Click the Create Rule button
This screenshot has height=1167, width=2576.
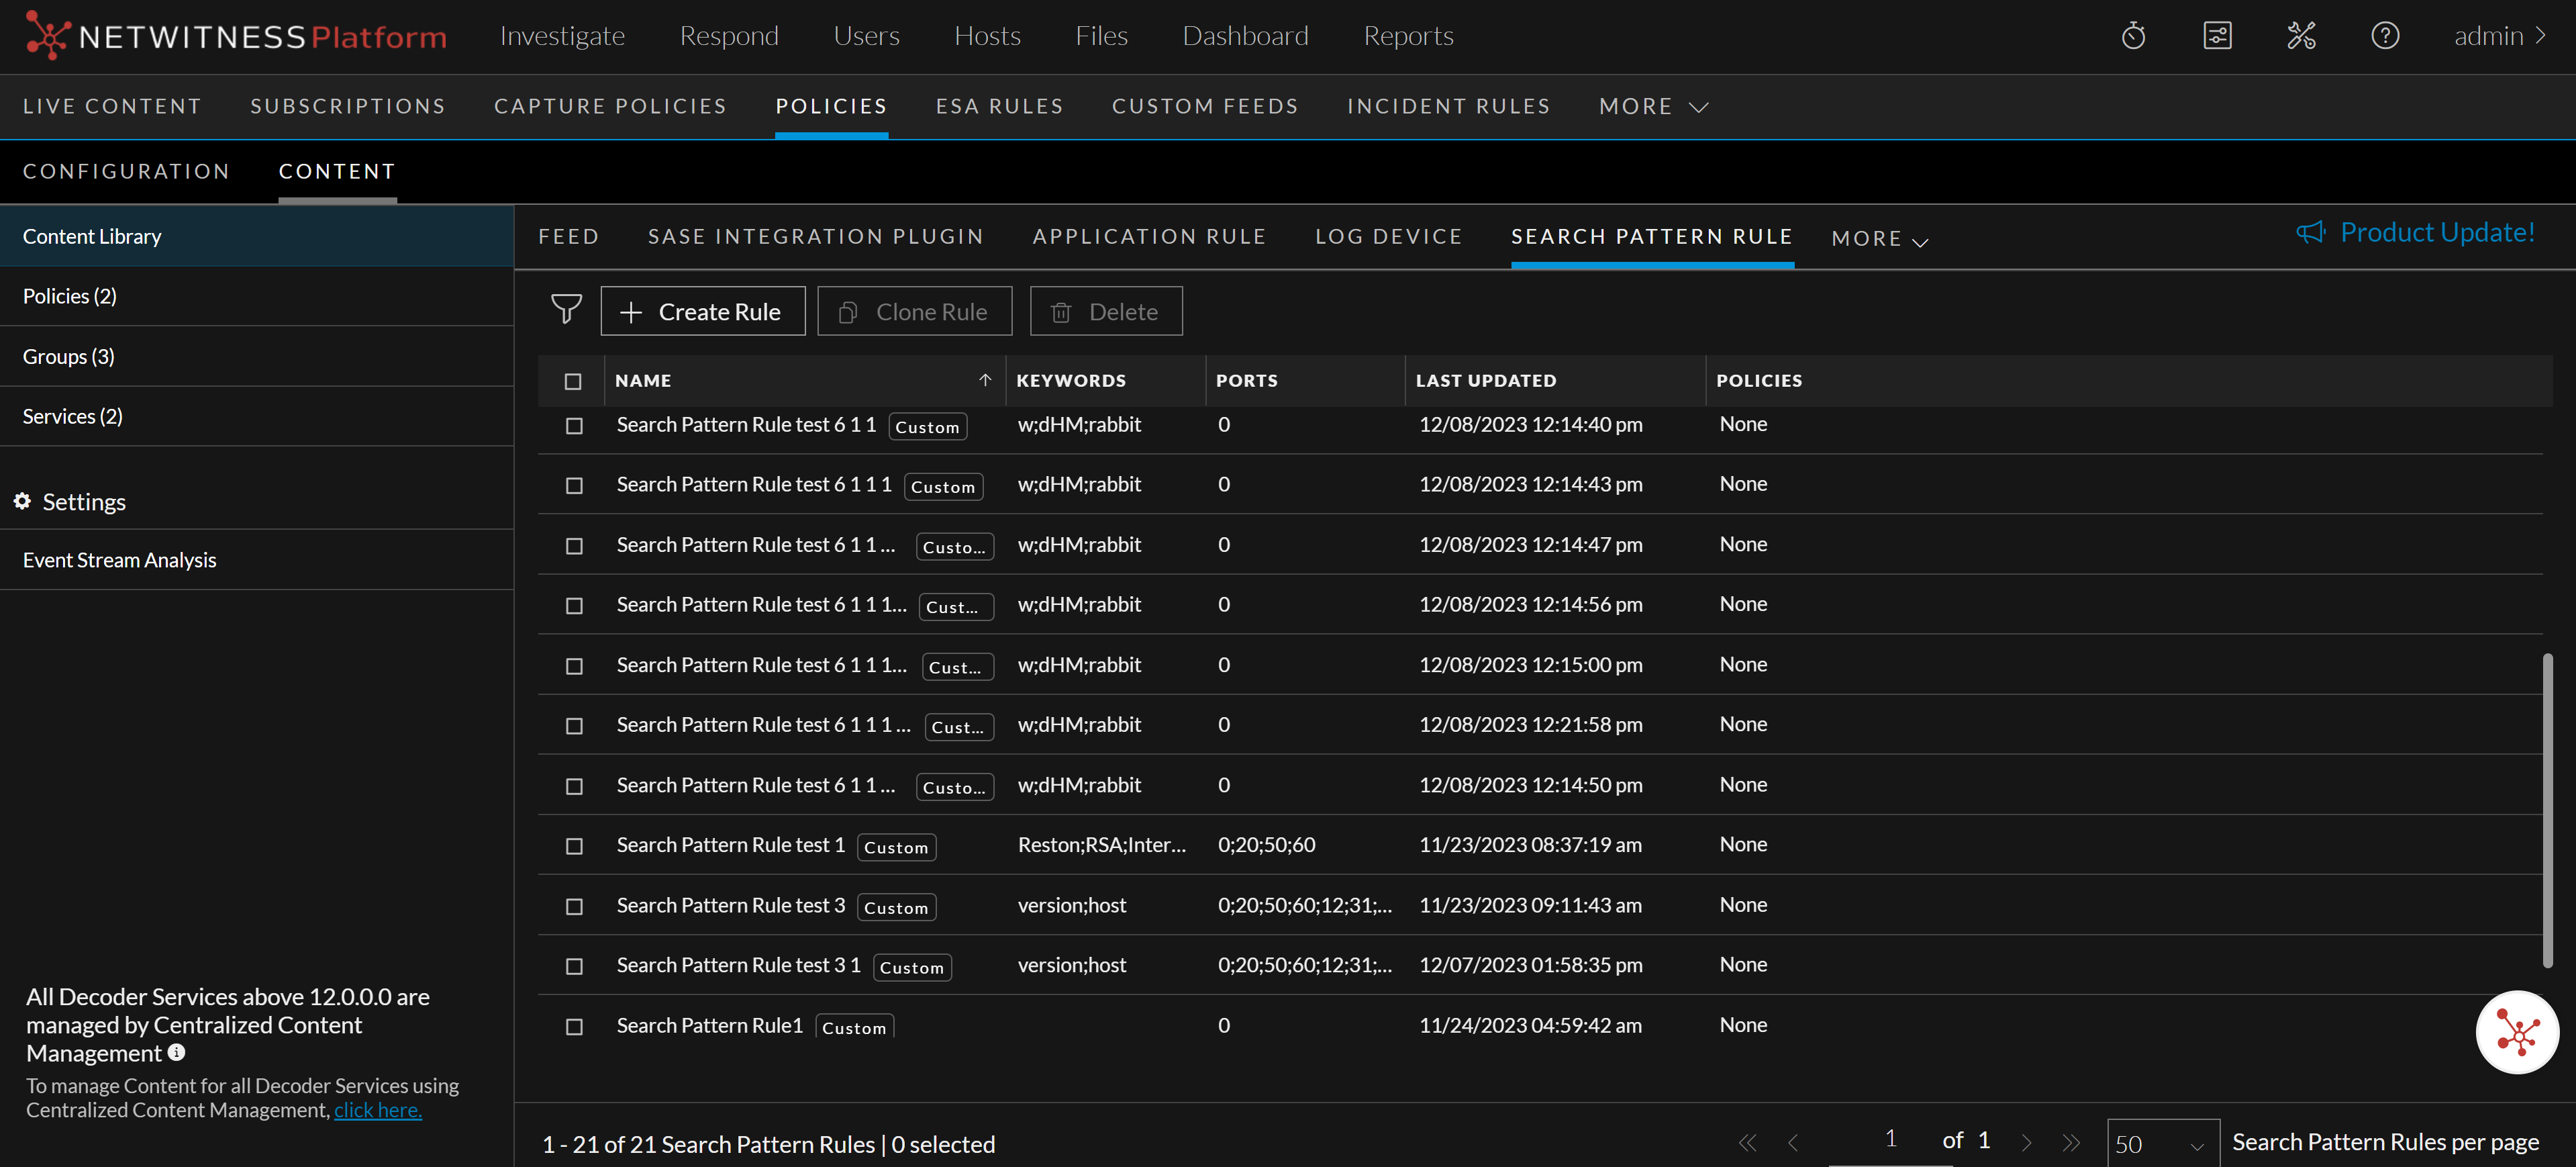[702, 312]
